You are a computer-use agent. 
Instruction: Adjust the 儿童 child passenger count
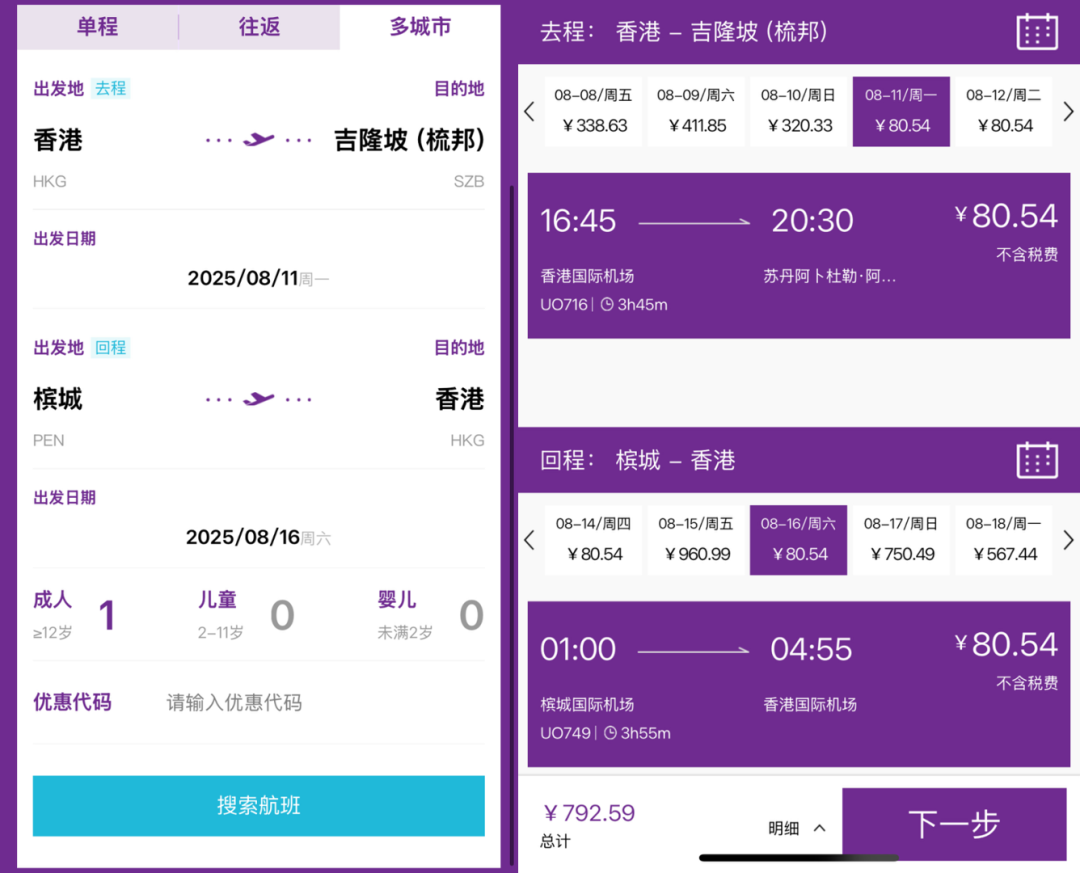pos(247,615)
